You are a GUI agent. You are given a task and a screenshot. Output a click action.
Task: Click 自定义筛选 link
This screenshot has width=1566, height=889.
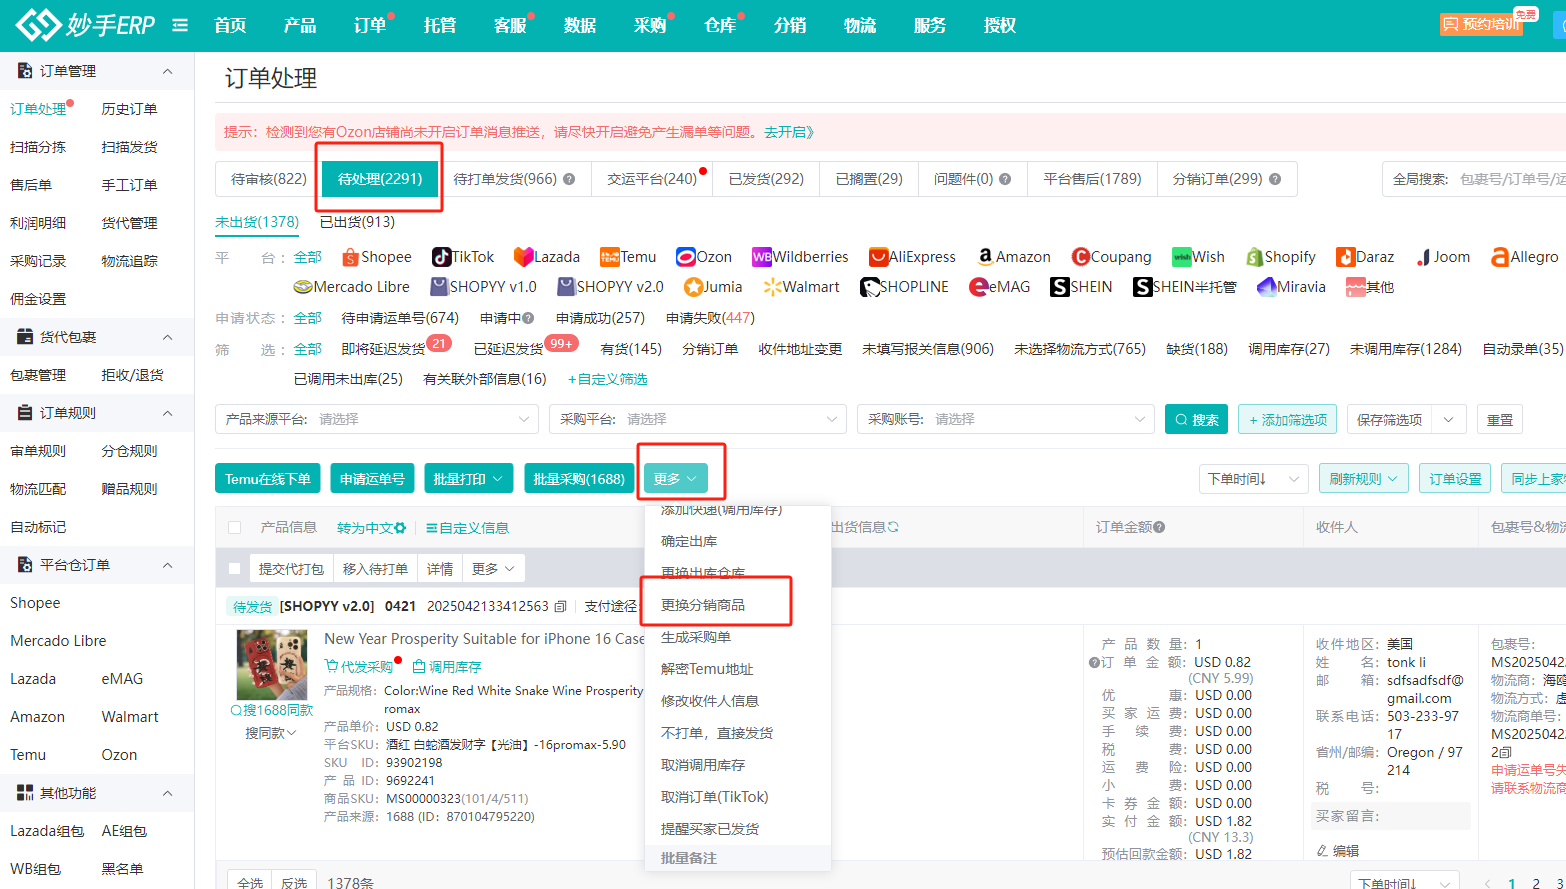point(608,379)
